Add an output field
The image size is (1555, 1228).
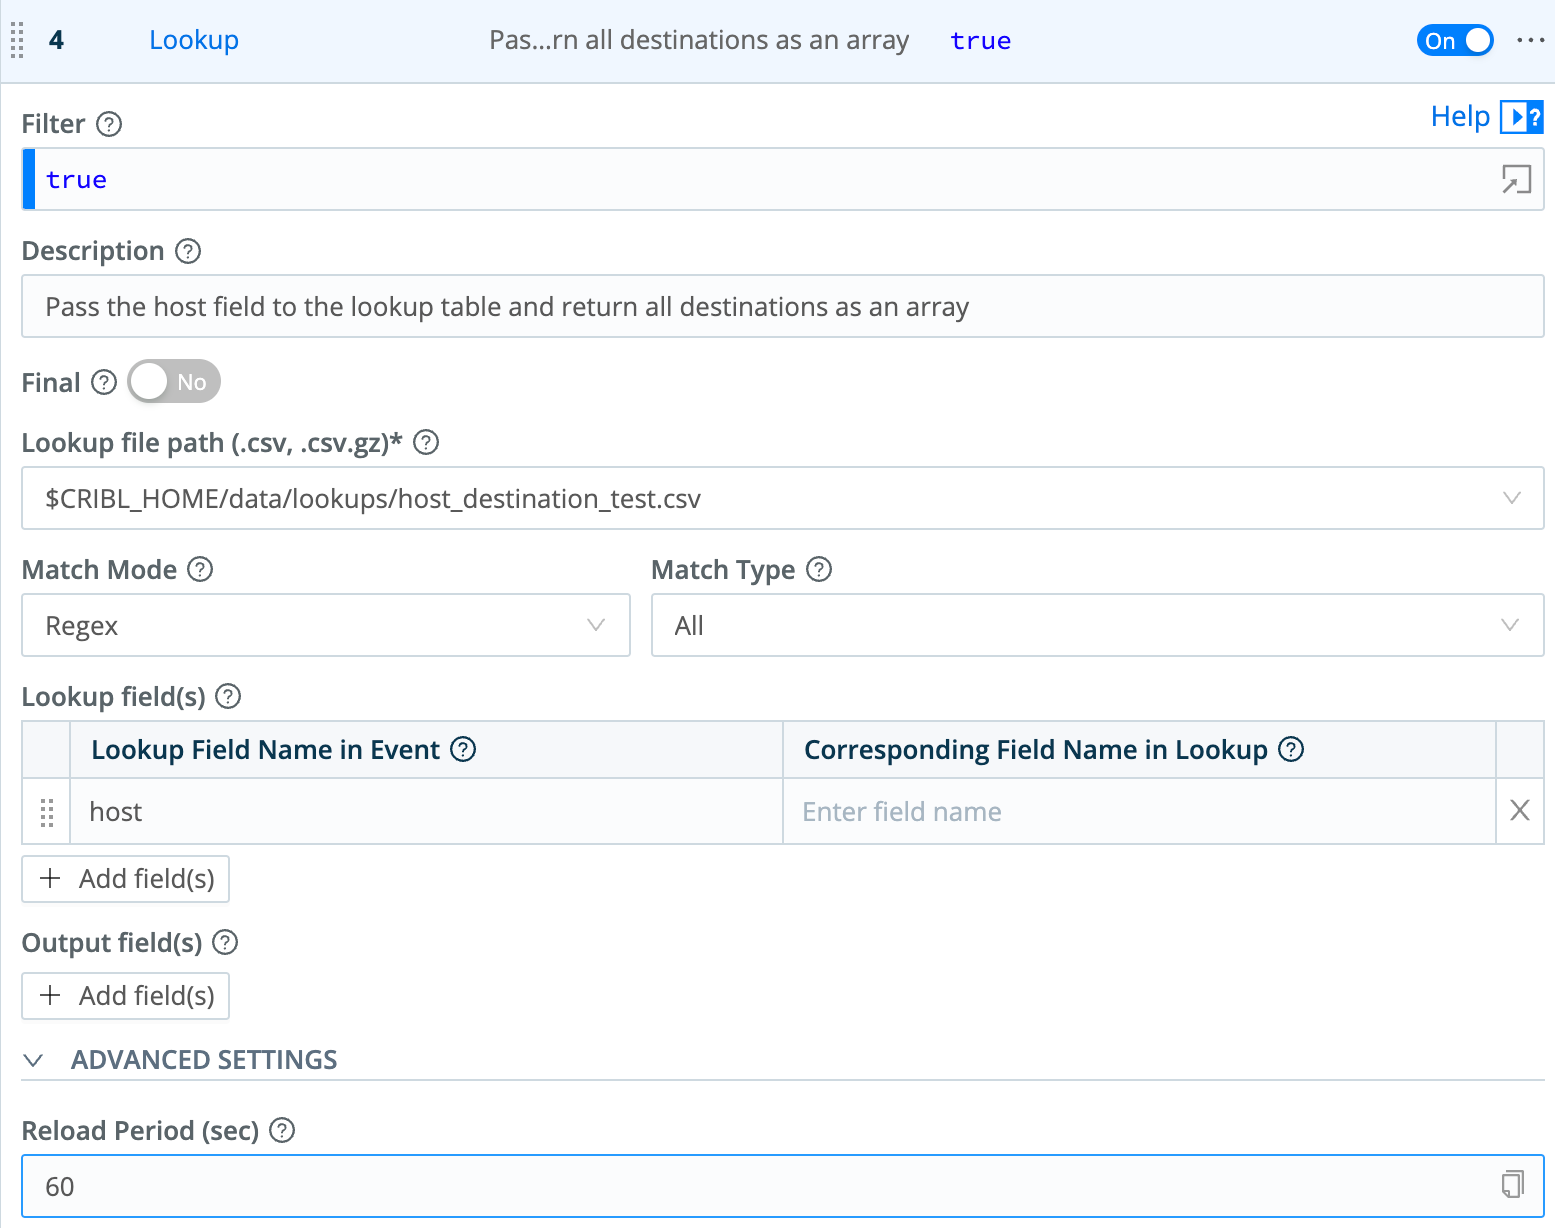tap(125, 995)
